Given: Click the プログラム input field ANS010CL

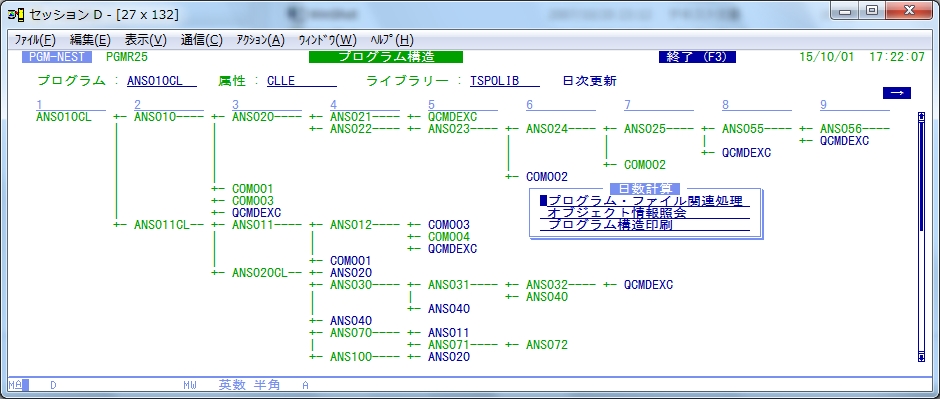Looking at the screenshot, I should (x=162, y=81).
